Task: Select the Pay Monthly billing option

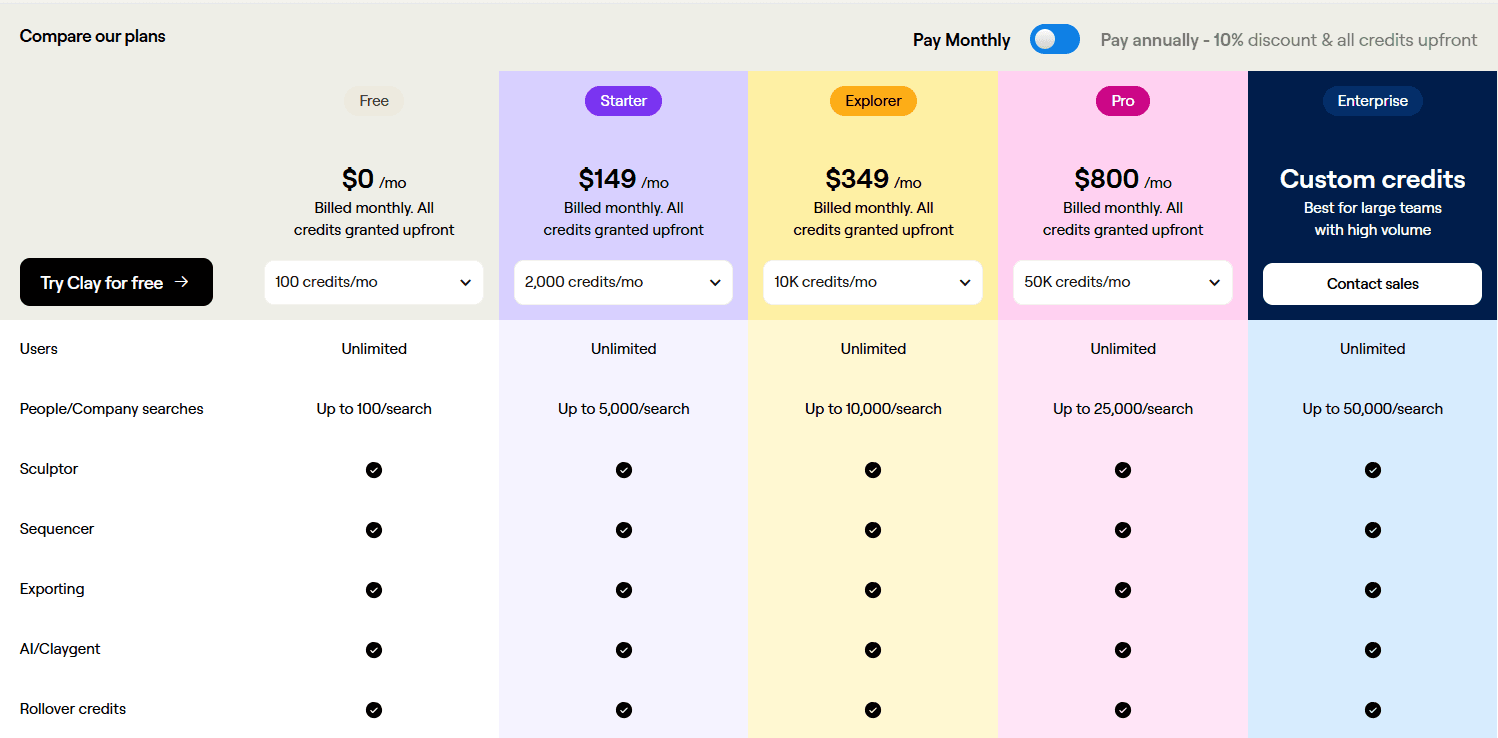Action: [x=961, y=40]
